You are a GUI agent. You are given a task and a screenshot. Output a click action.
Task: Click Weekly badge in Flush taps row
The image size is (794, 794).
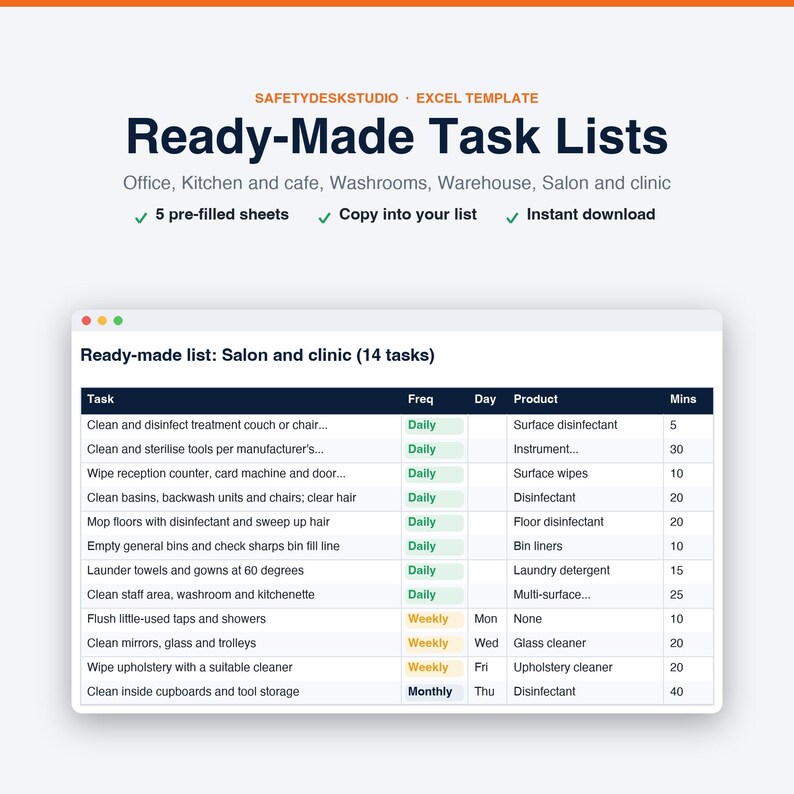(x=434, y=619)
